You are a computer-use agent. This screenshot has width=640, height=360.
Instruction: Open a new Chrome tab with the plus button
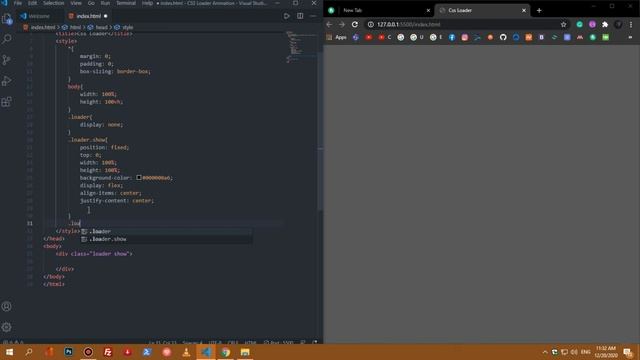539,10
